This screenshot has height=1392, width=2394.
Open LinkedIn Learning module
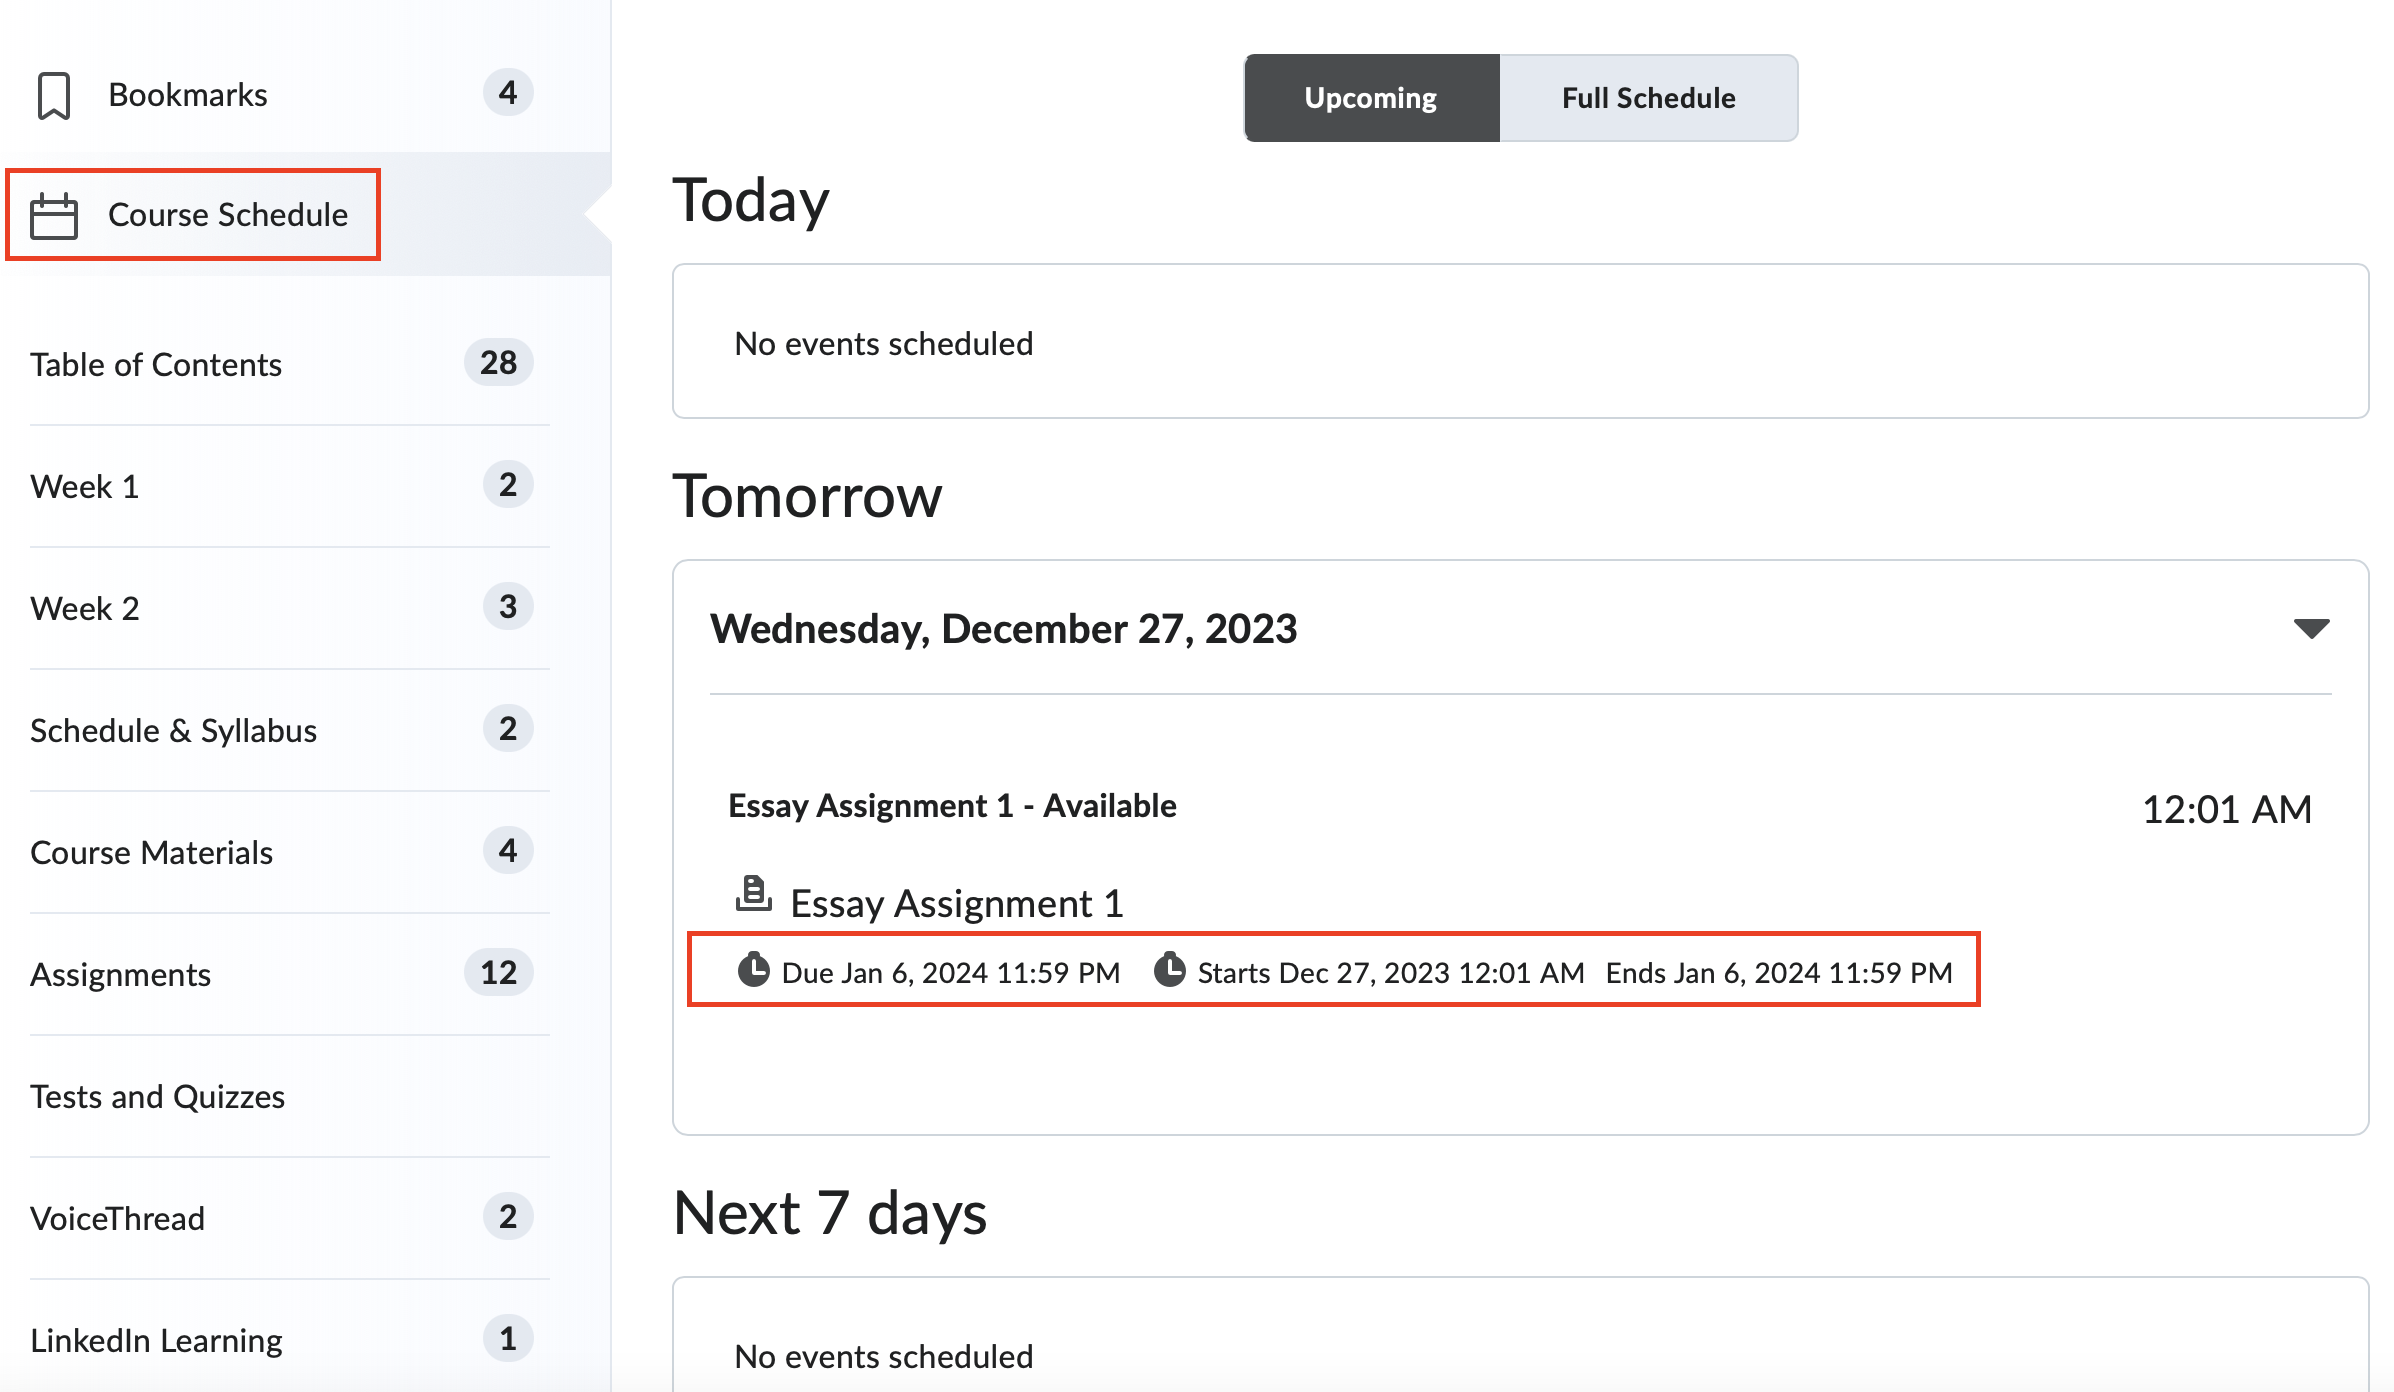[x=156, y=1341]
